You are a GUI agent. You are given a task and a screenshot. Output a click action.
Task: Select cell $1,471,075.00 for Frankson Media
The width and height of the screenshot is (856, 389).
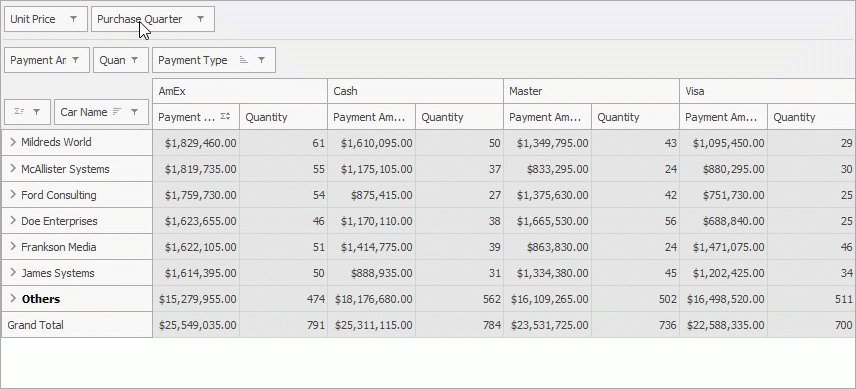click(723, 247)
